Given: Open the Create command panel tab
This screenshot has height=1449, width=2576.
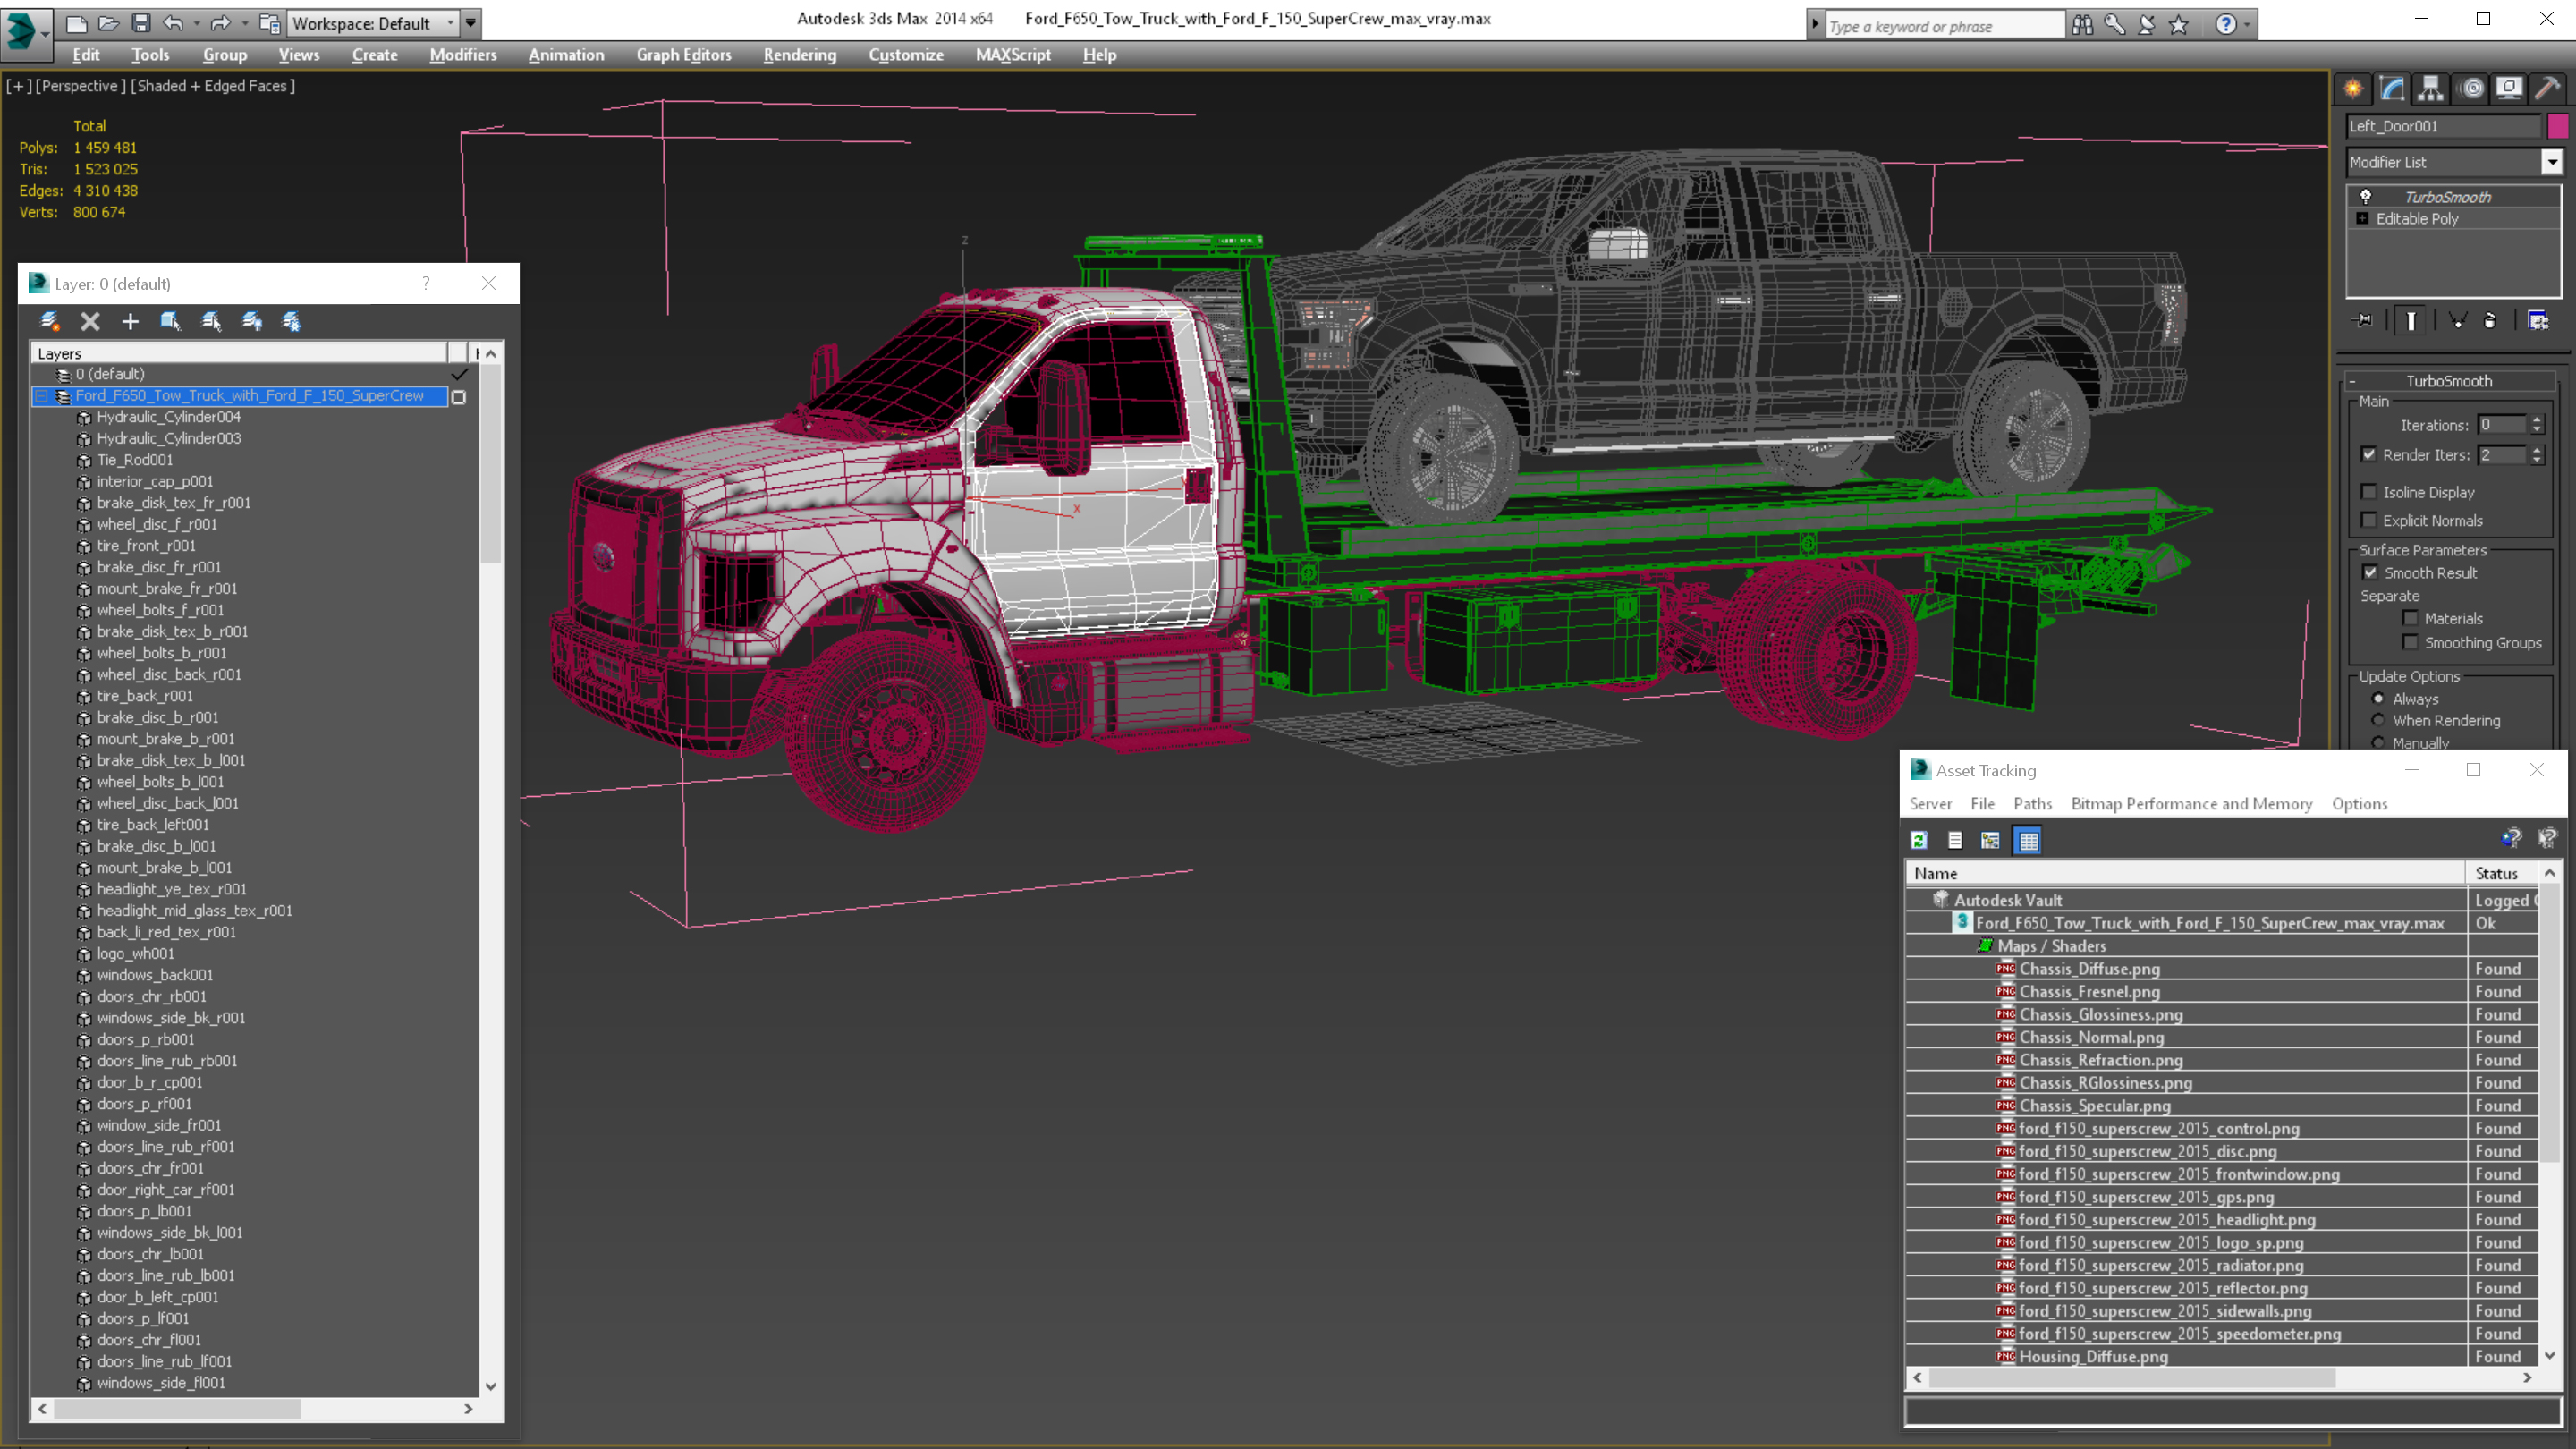Looking at the screenshot, I should 2353,89.
